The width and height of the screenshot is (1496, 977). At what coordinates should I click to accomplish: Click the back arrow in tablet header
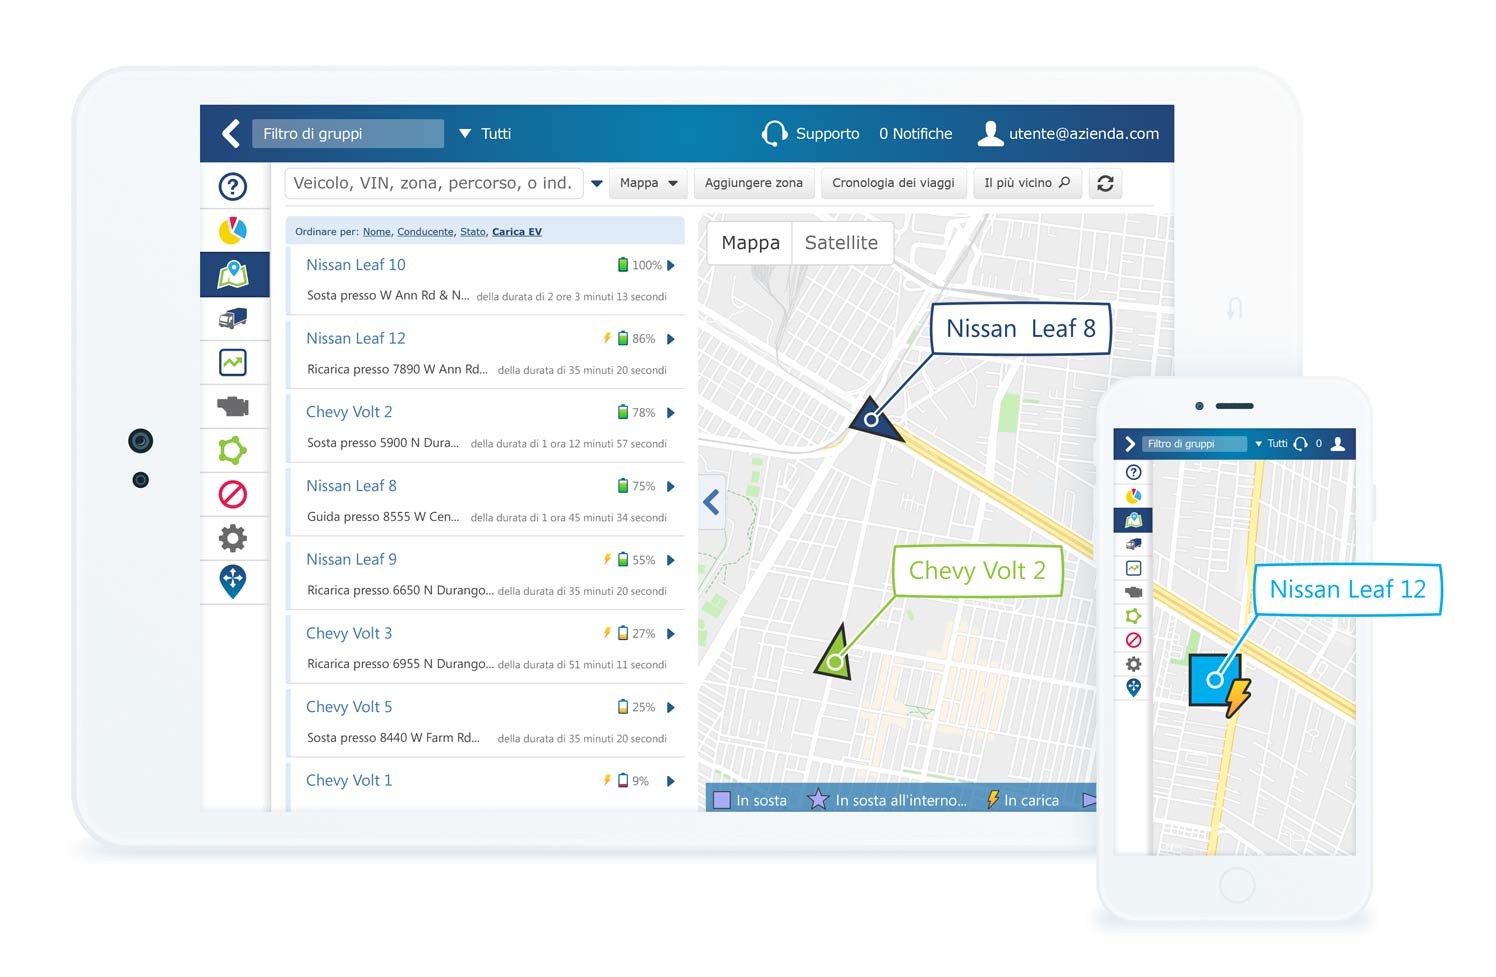pyautogui.click(x=231, y=133)
